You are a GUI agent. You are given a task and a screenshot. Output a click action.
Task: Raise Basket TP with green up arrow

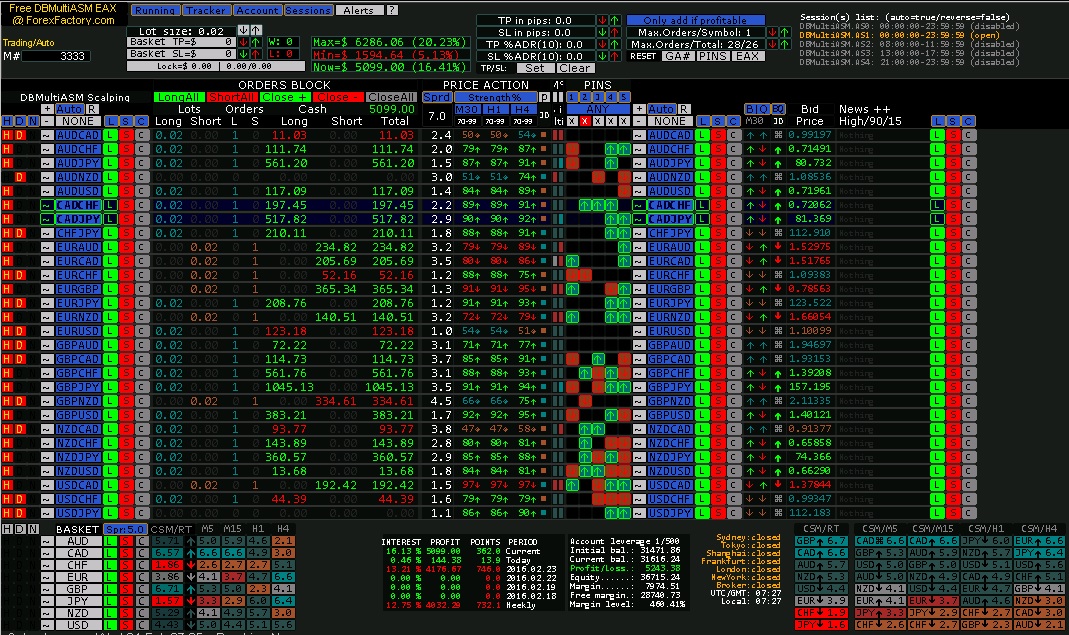point(256,42)
